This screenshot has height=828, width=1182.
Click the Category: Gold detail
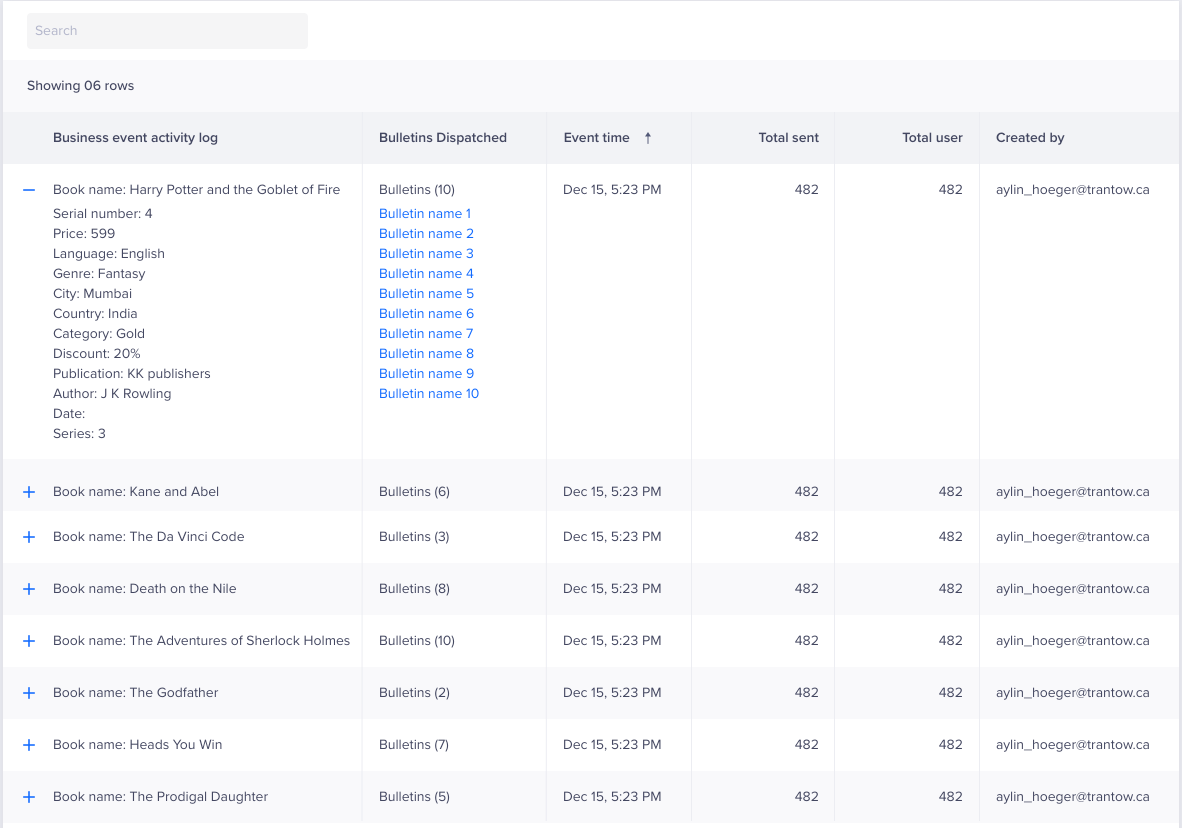point(99,333)
